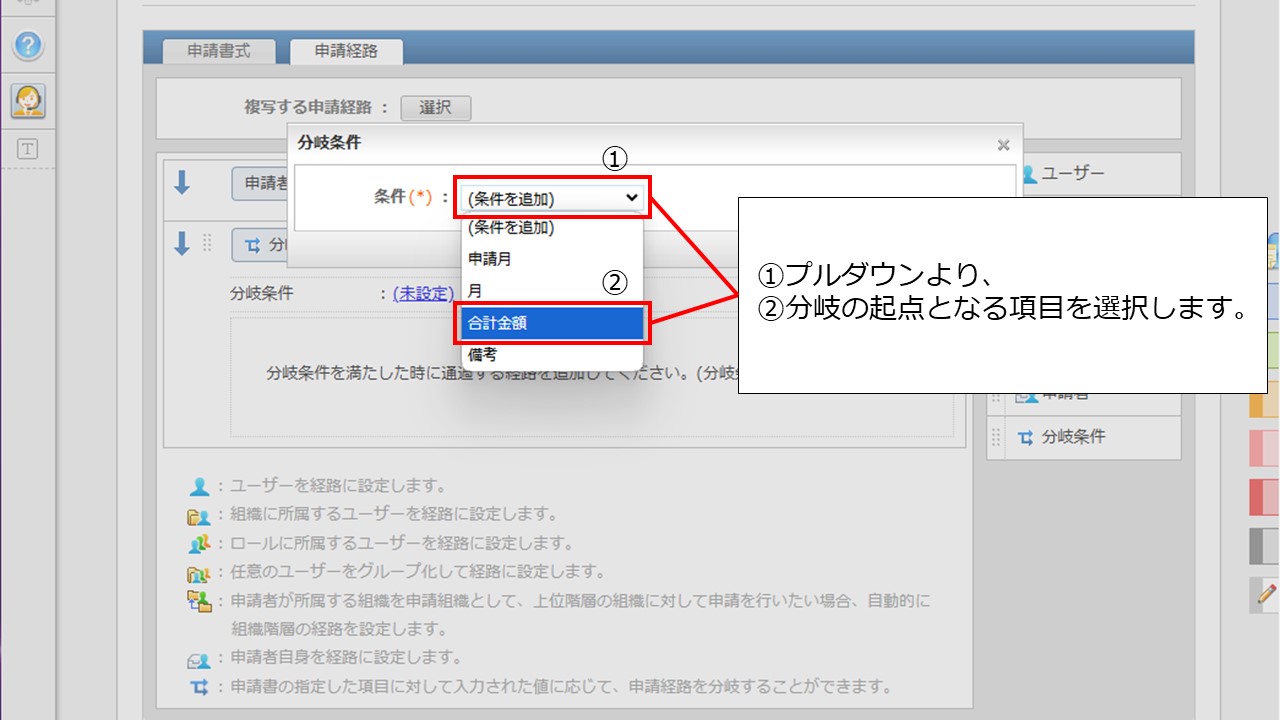Select 合計金額 in the condition dropdown

[x=552, y=323]
